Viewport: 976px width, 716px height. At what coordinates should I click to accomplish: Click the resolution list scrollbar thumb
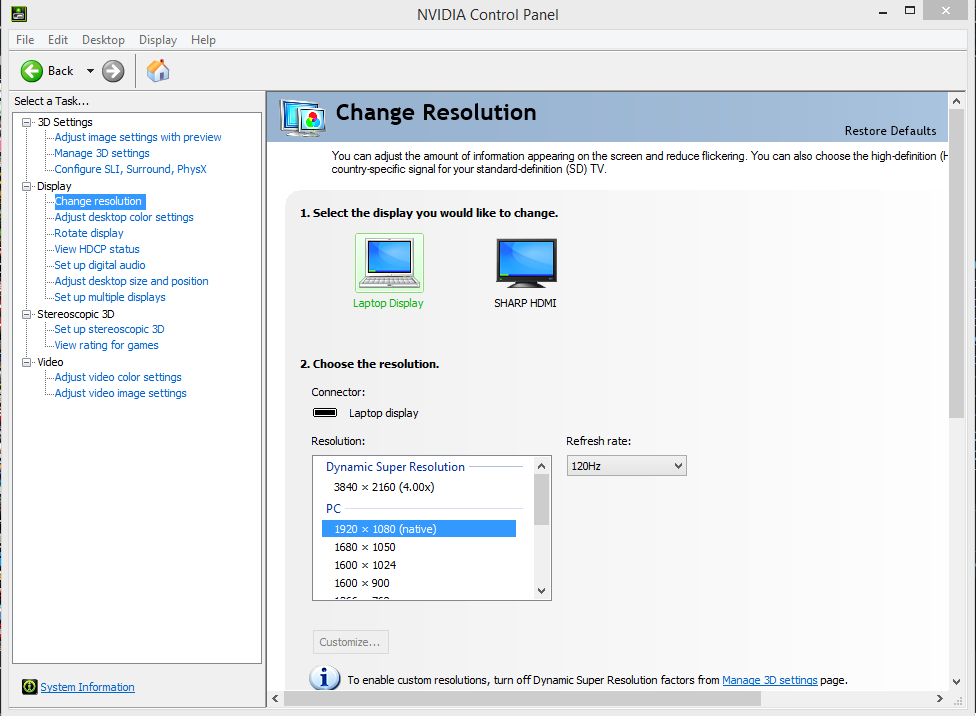[542, 499]
